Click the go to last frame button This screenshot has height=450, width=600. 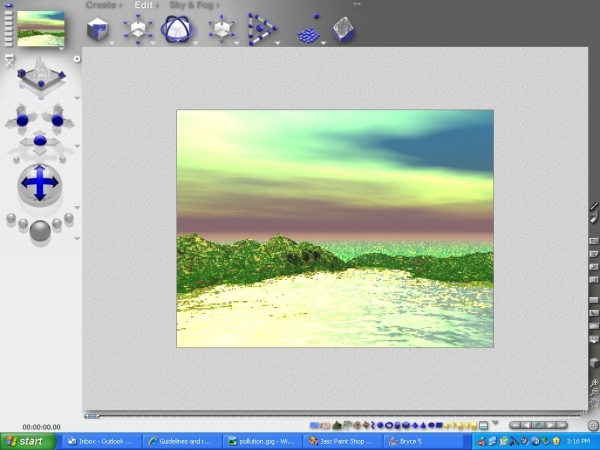[x=562, y=425]
